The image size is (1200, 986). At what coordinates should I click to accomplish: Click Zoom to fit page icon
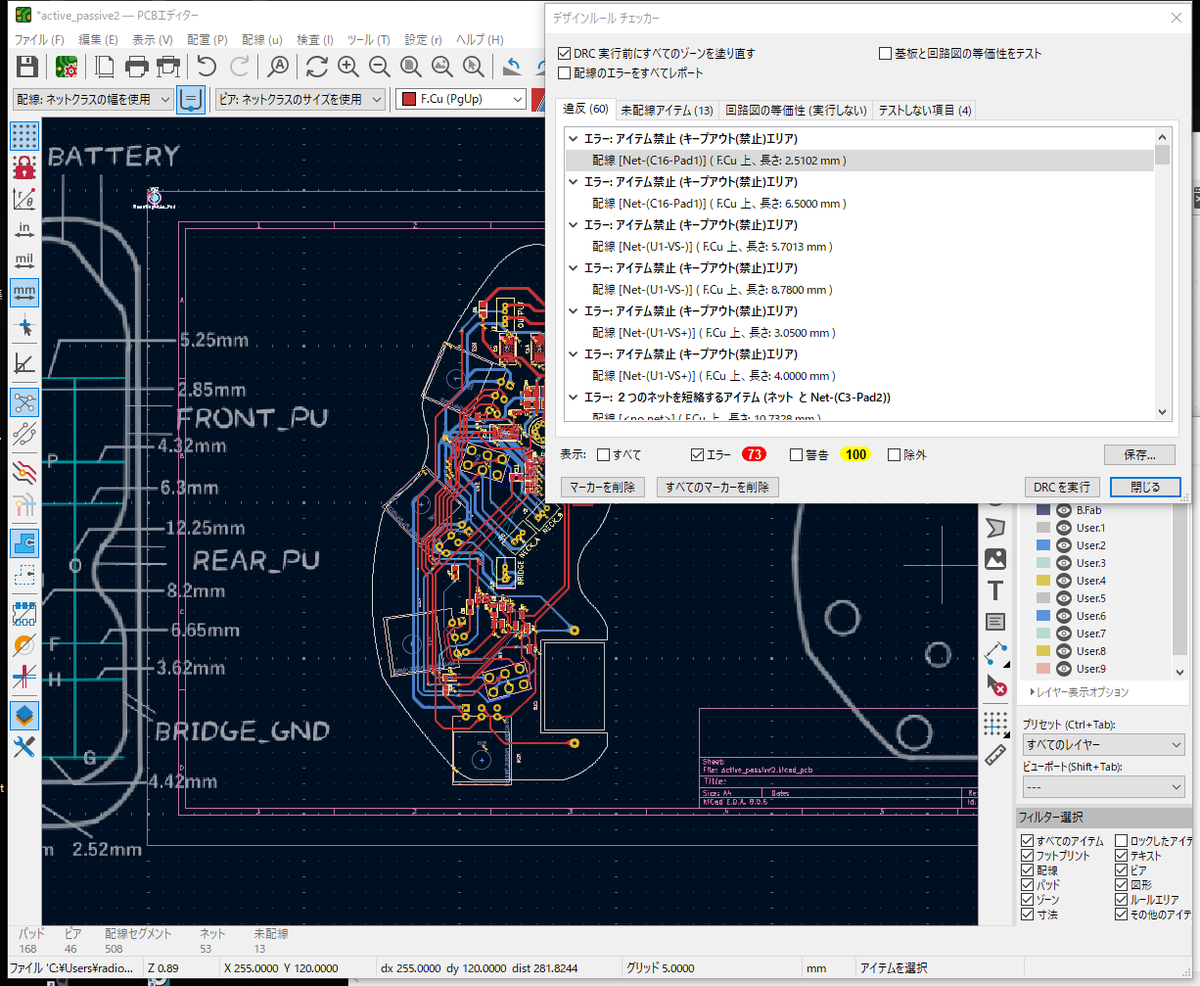[411, 67]
